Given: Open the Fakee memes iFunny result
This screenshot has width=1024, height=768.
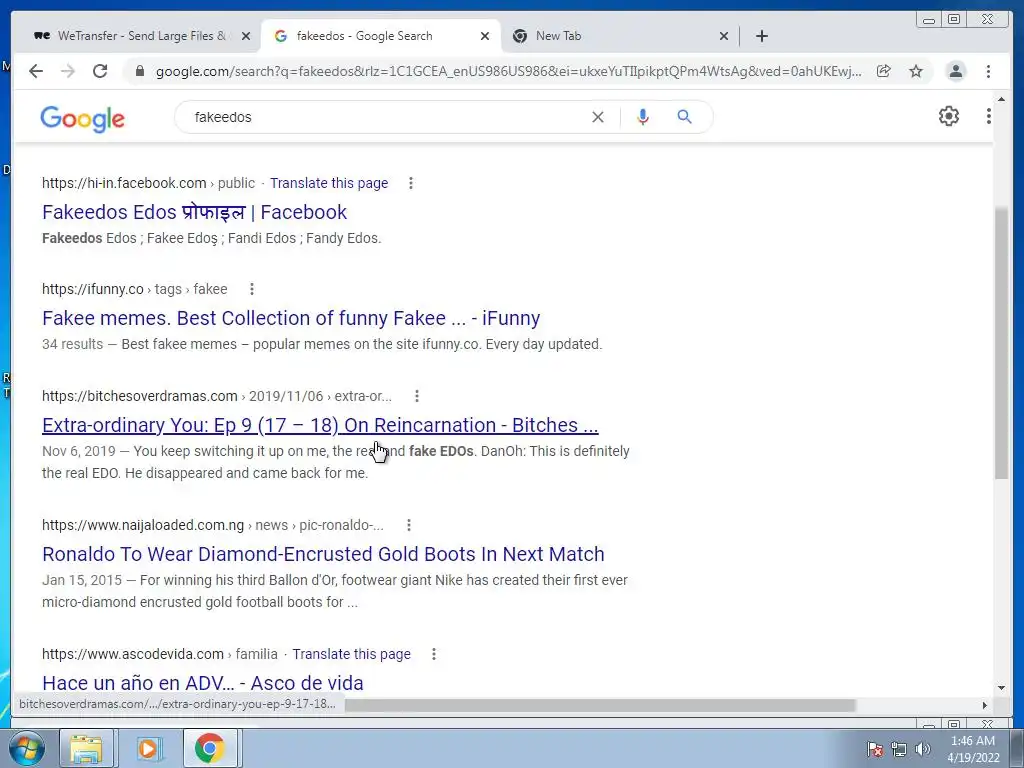Looking at the screenshot, I should pos(291,318).
